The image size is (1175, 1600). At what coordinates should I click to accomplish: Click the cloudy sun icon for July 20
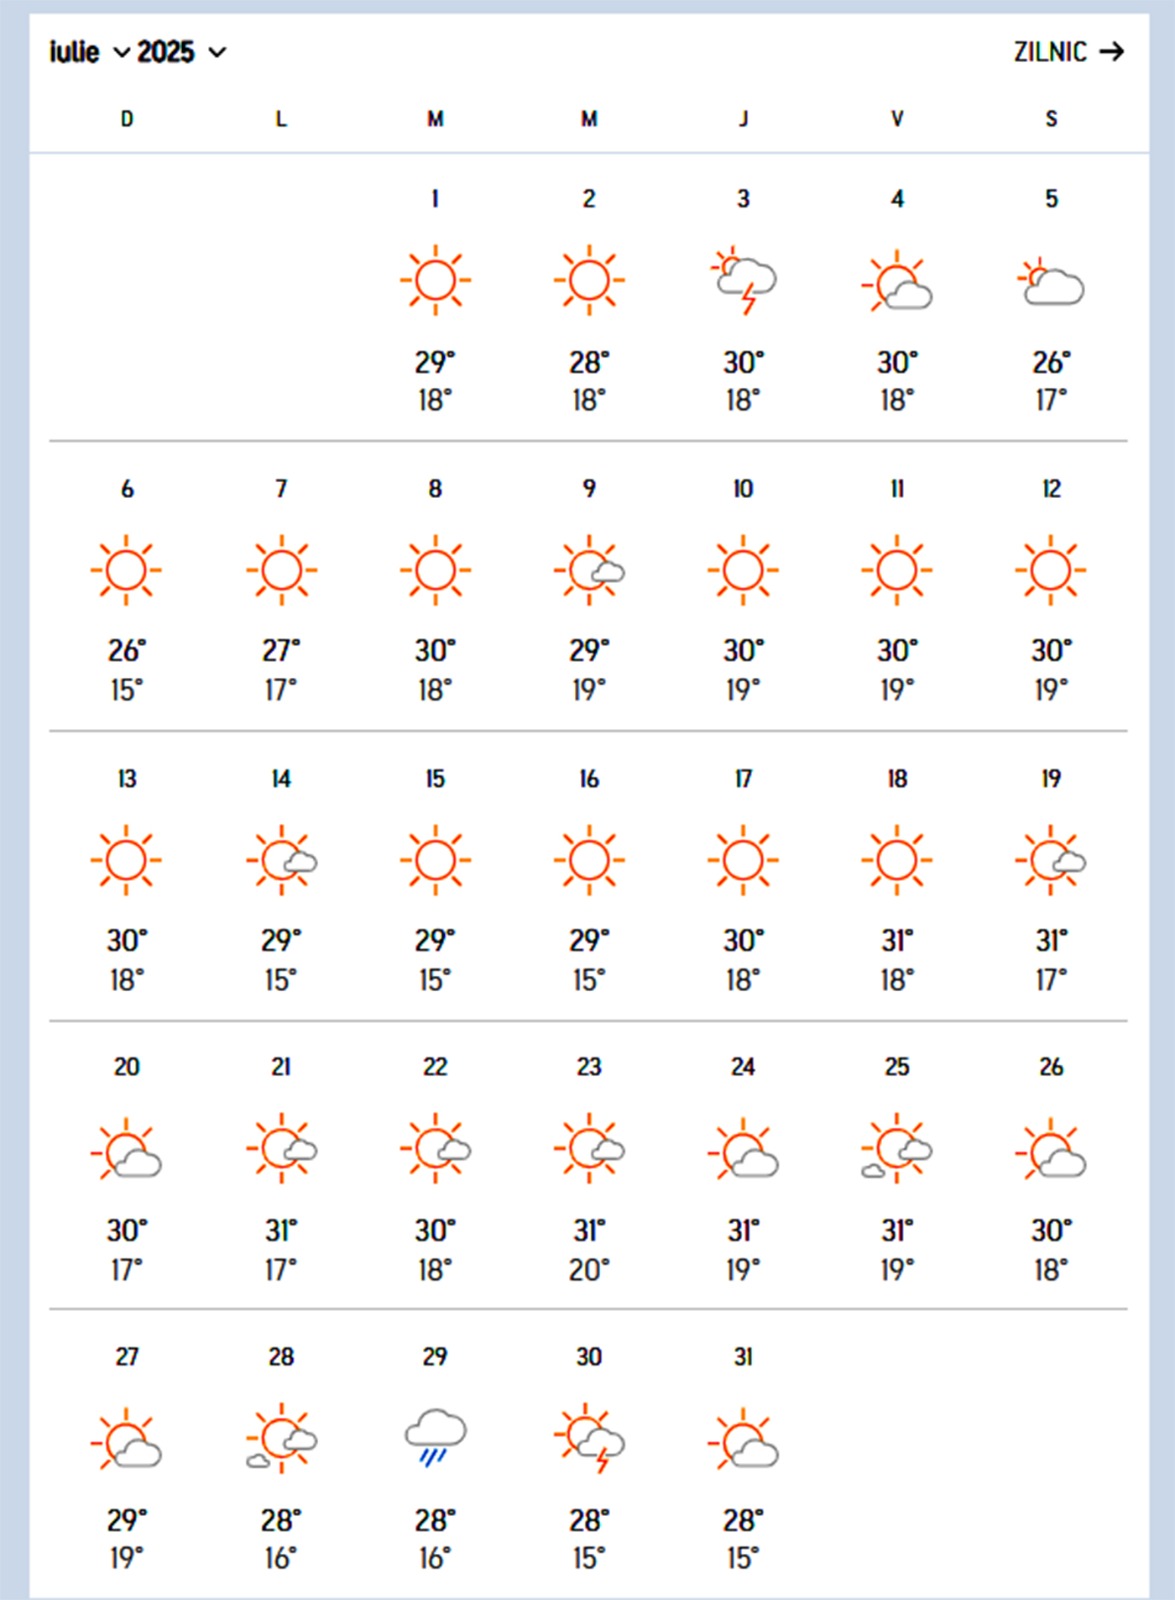127,1150
